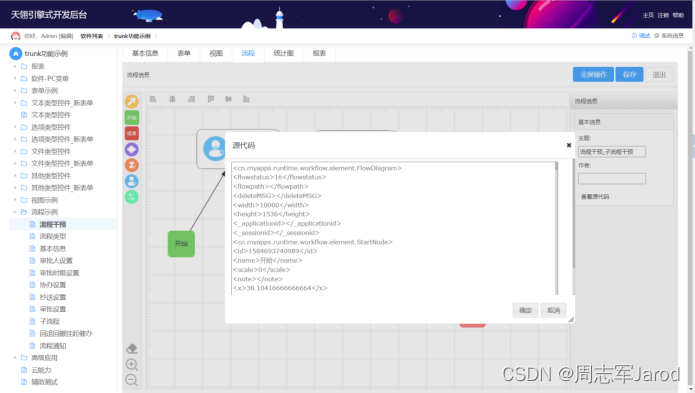Expand the 软件-PC菜单 folder
The image size is (695, 393).
point(15,78)
